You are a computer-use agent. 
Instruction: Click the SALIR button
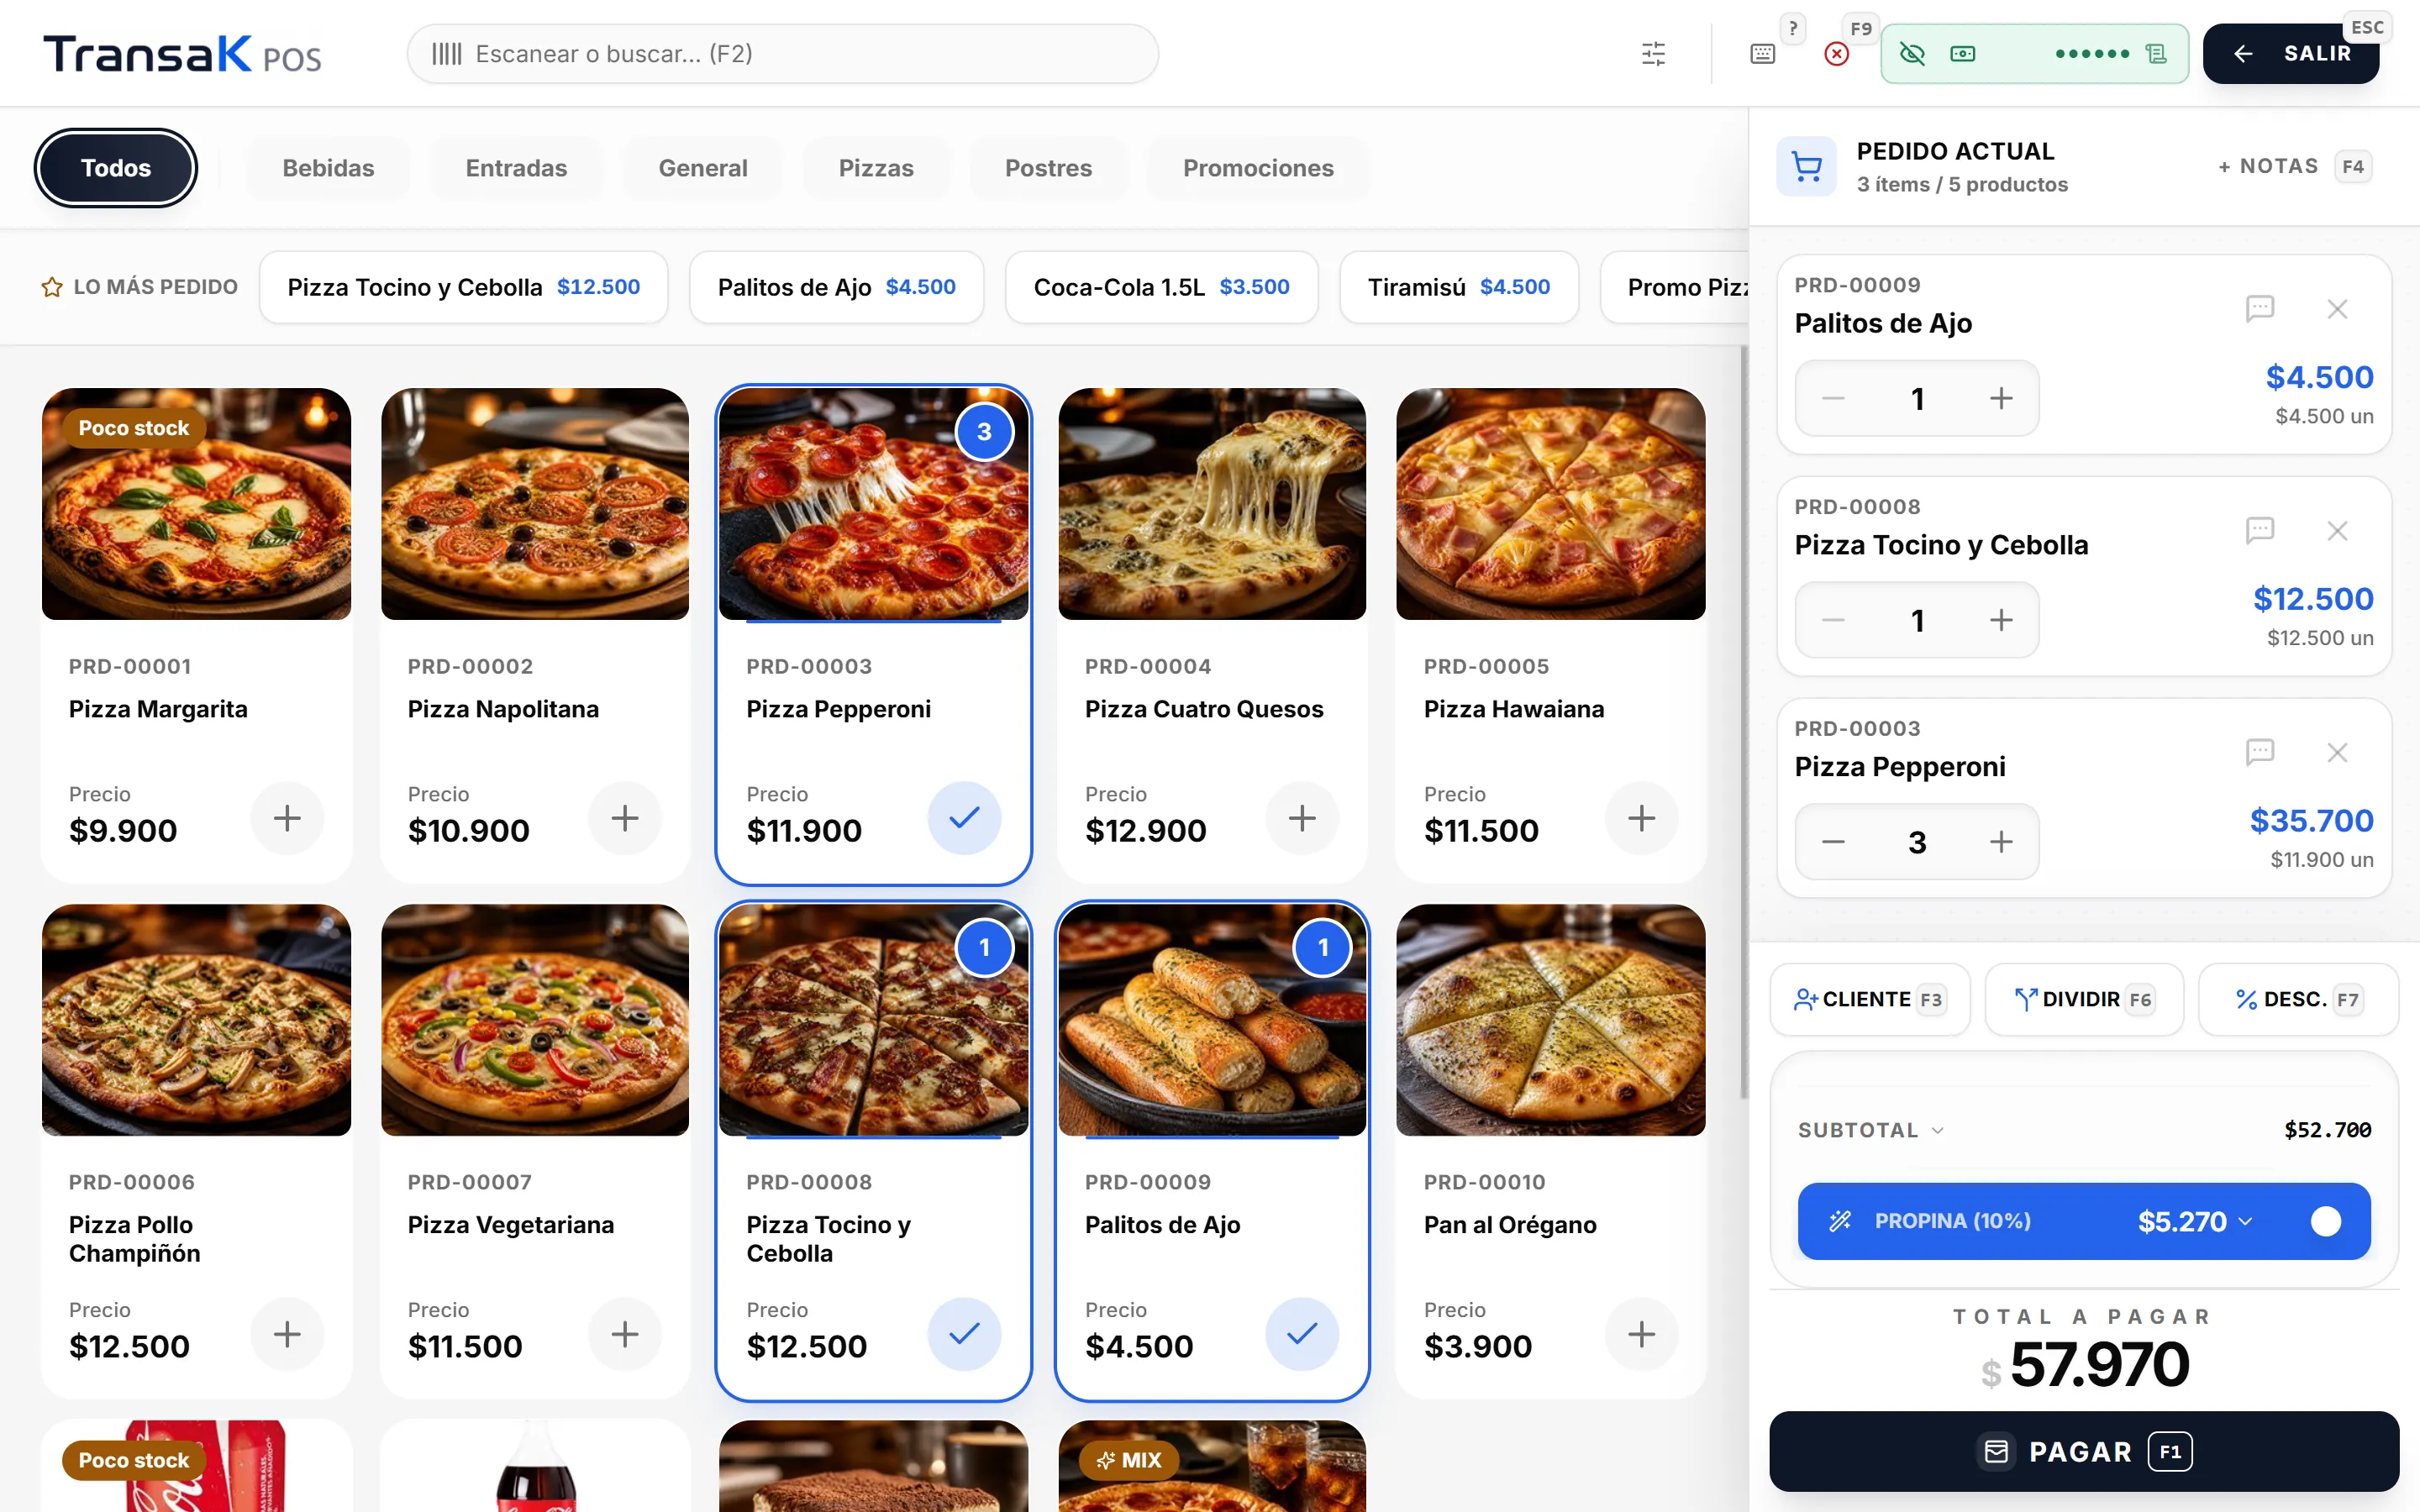pos(2291,54)
